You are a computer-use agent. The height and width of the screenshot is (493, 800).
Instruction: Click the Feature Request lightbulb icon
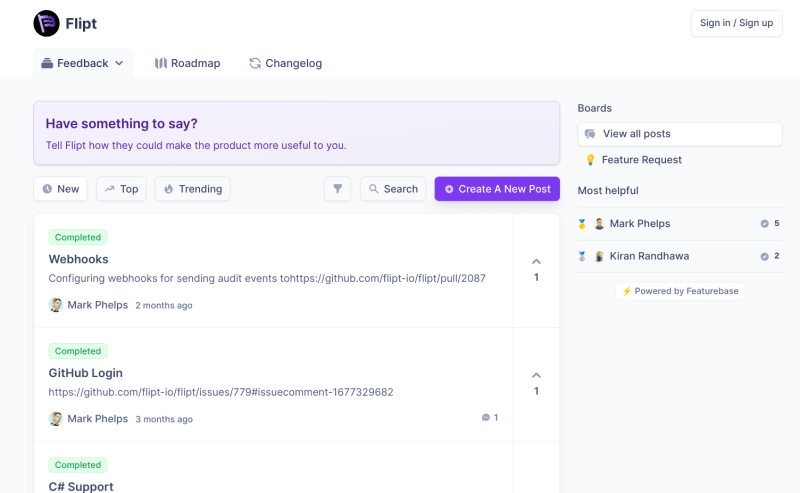(590, 160)
